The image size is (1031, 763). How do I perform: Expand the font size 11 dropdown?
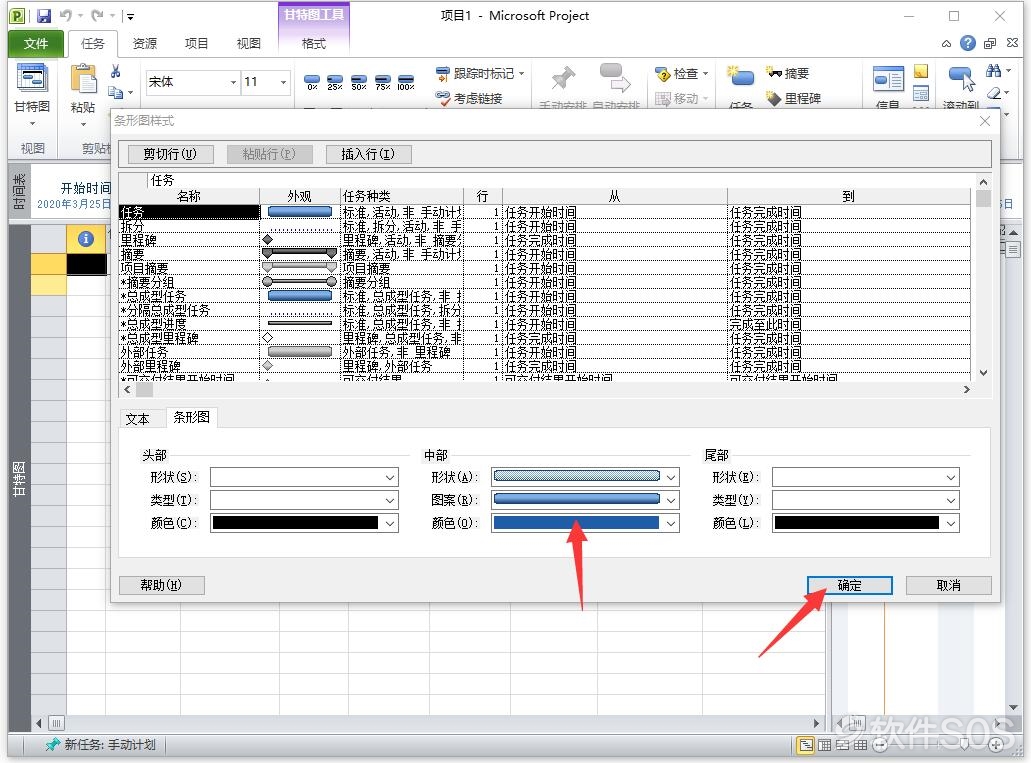pos(283,82)
